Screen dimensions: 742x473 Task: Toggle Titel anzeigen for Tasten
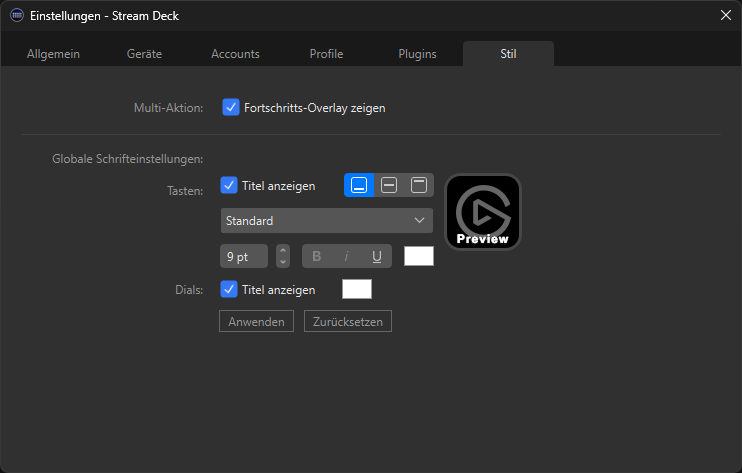coord(228,185)
